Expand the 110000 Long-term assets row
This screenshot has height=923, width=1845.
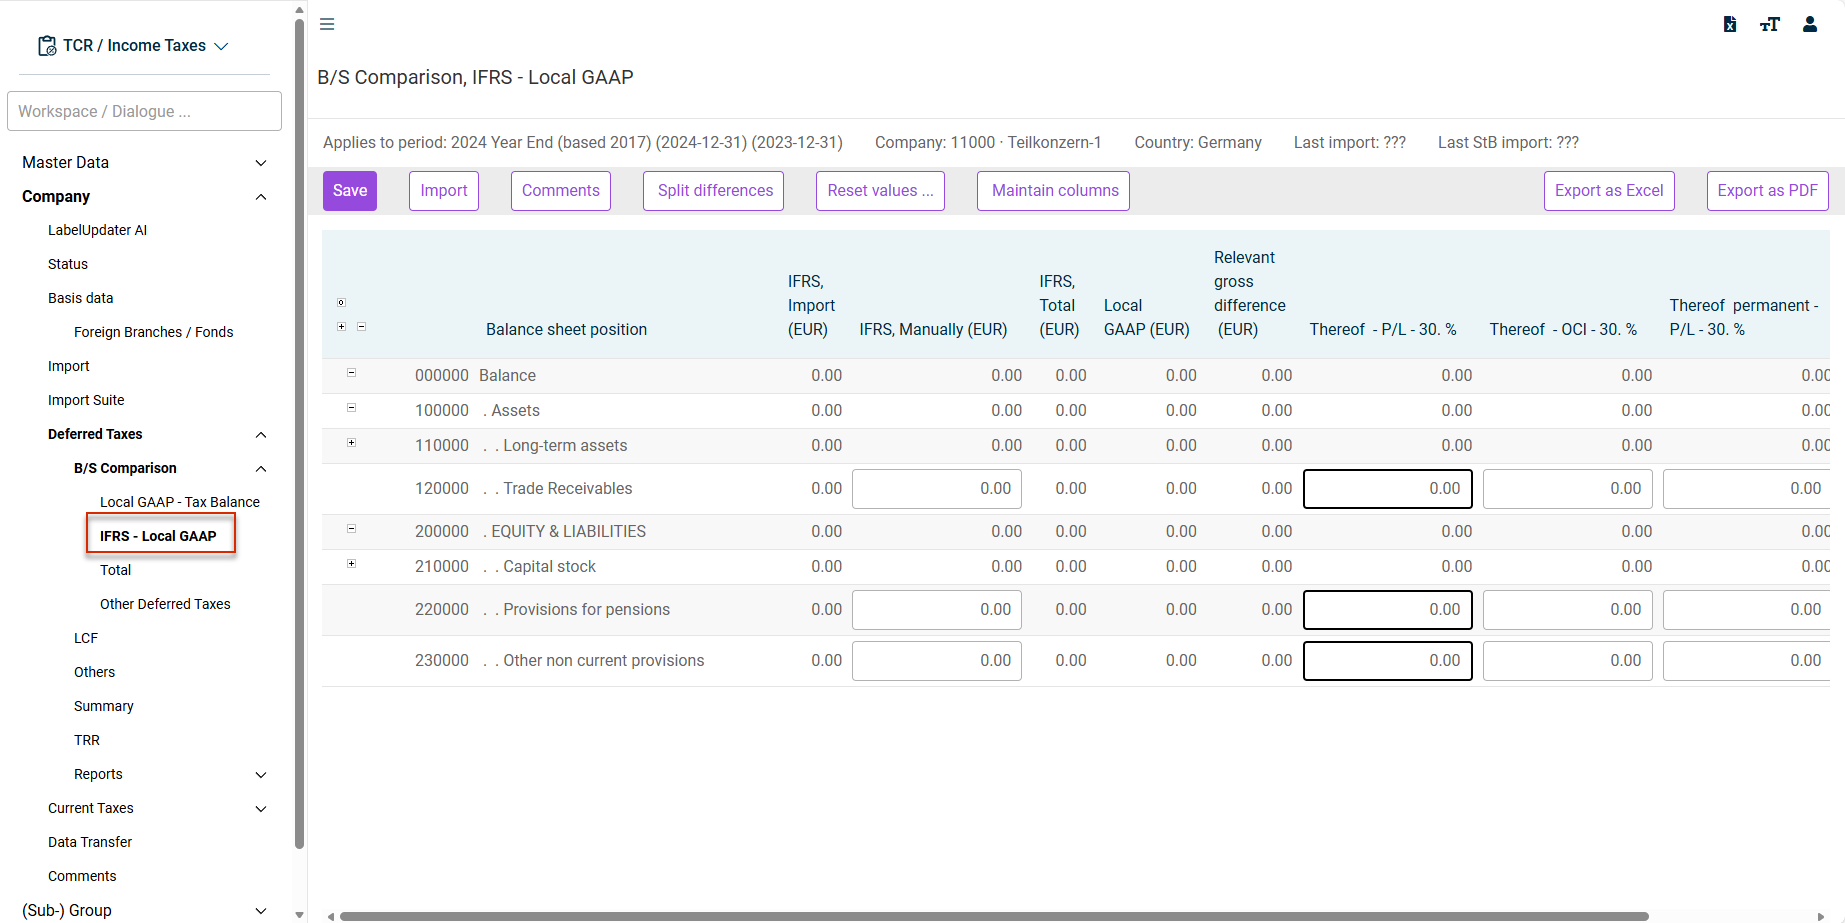click(x=352, y=442)
